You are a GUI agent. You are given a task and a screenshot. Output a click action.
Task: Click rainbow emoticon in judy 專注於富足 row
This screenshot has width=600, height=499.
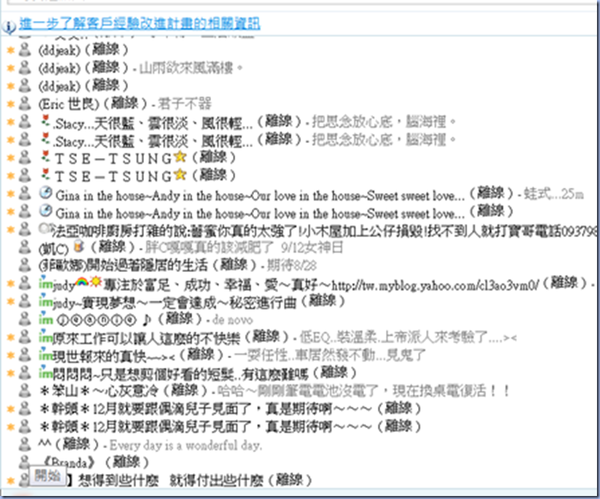click(82, 282)
